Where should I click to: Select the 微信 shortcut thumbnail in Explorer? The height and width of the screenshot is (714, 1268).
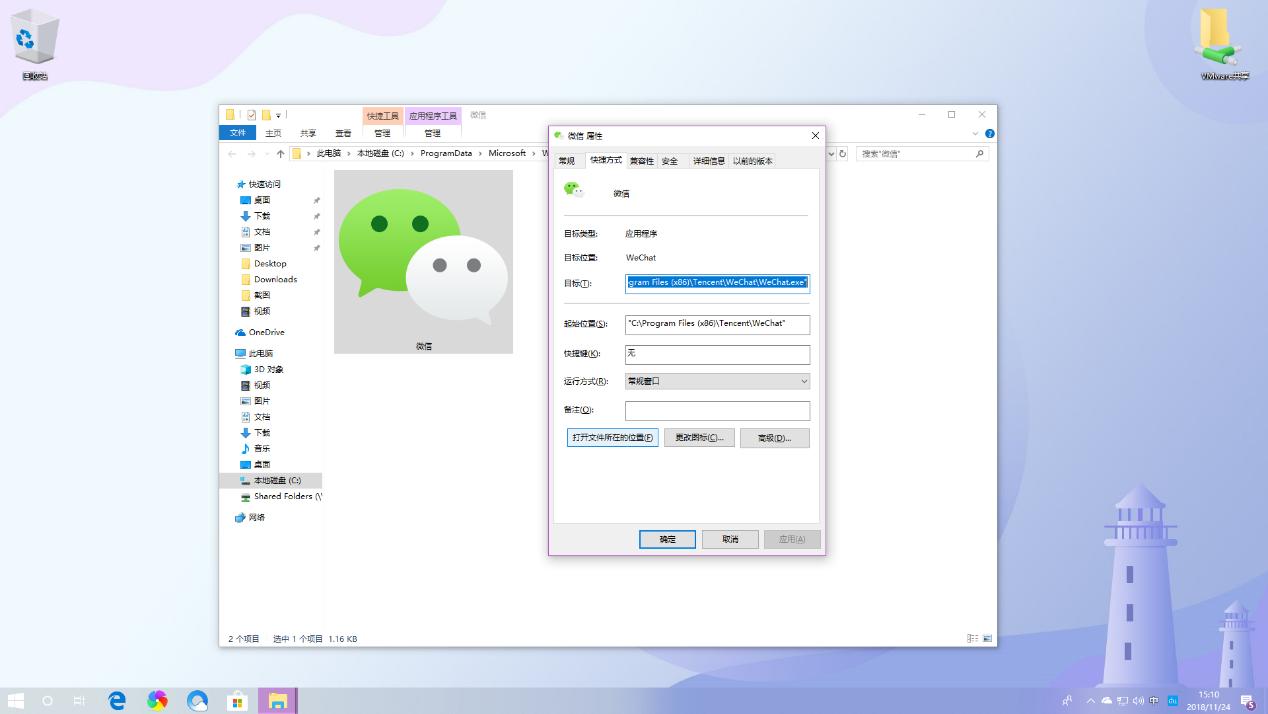click(423, 261)
